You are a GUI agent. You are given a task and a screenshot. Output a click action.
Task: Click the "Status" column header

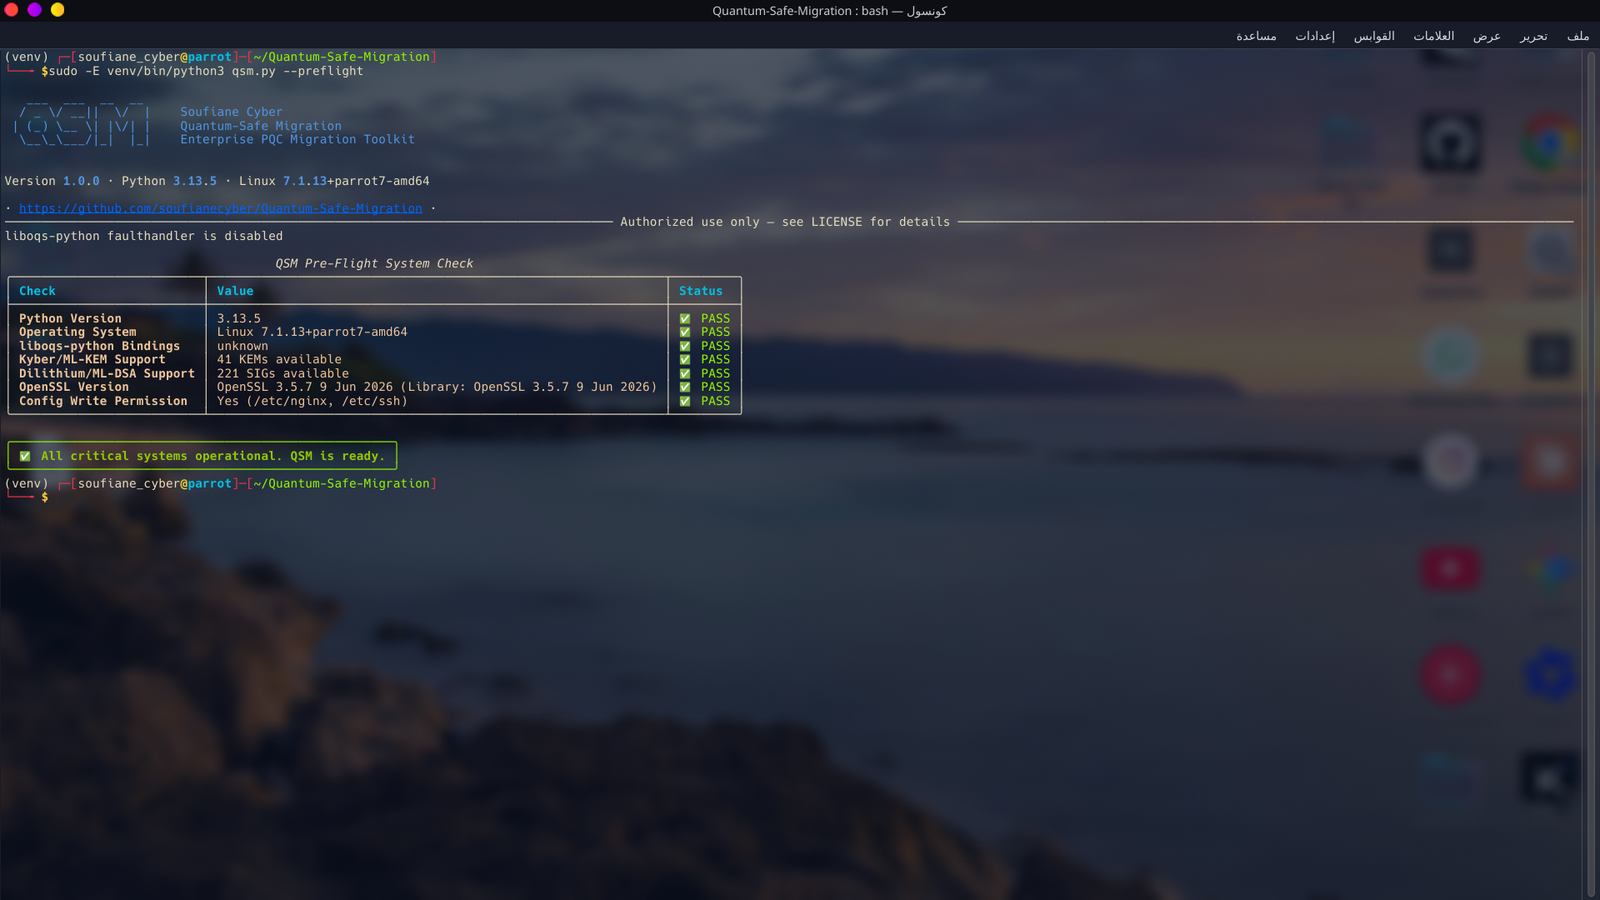click(700, 291)
